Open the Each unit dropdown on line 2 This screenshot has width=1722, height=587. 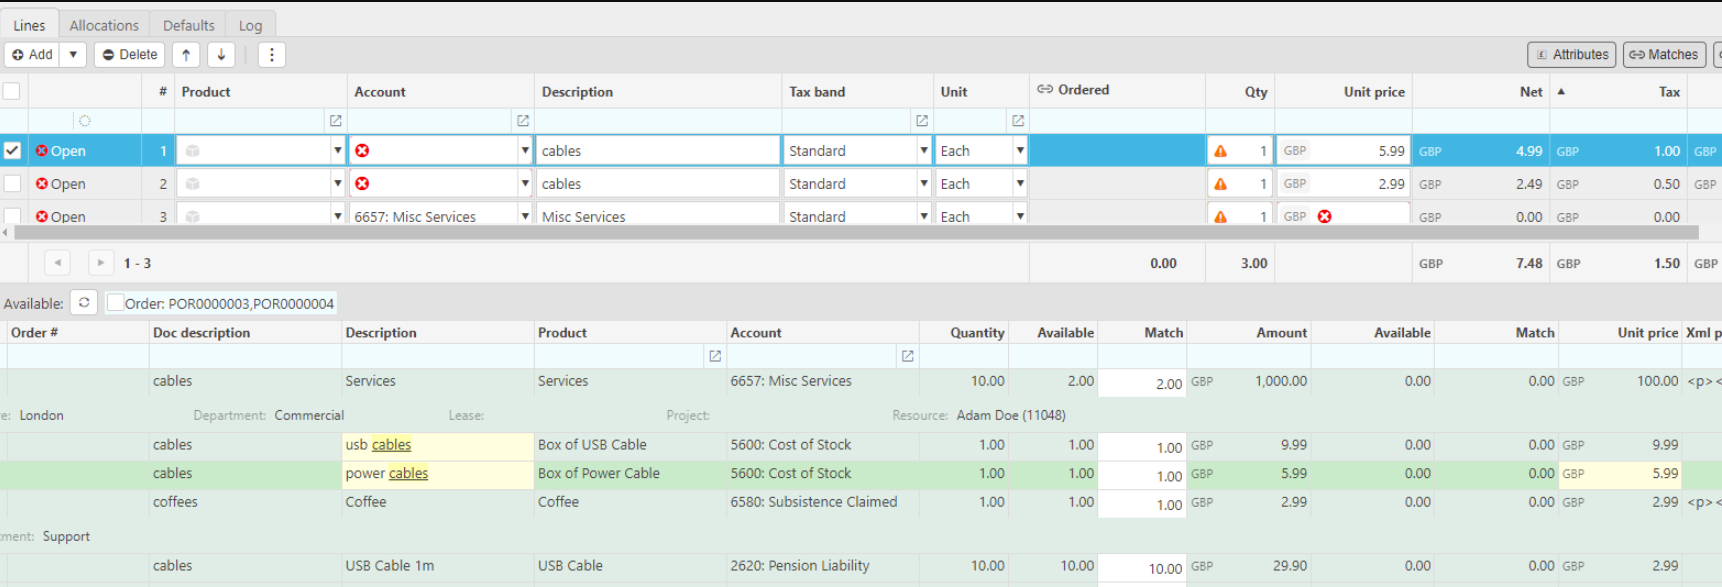pos(1019,184)
